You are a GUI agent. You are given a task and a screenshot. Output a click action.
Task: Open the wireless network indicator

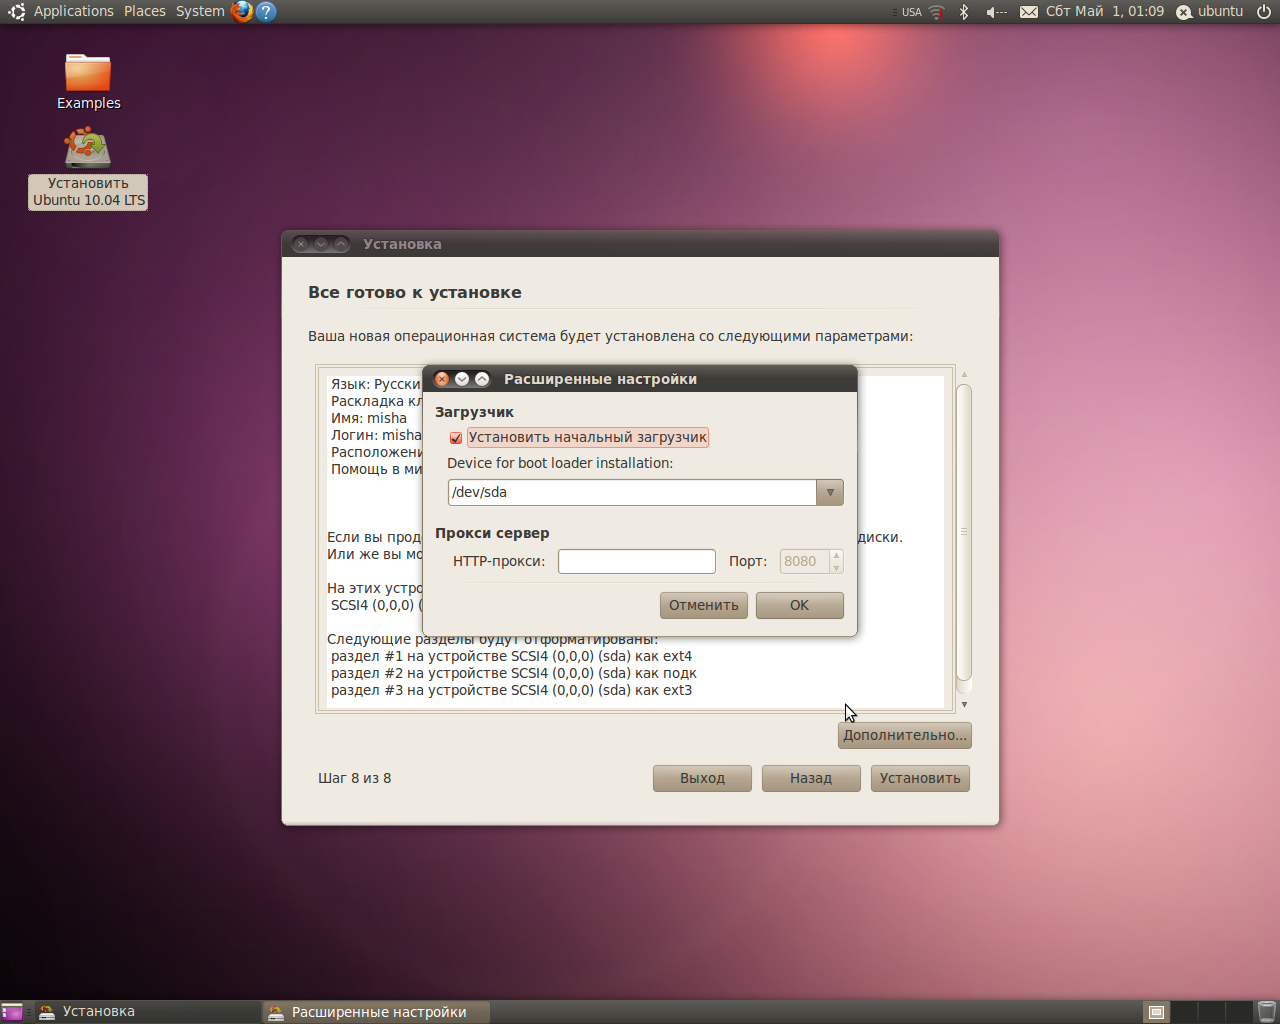(936, 12)
